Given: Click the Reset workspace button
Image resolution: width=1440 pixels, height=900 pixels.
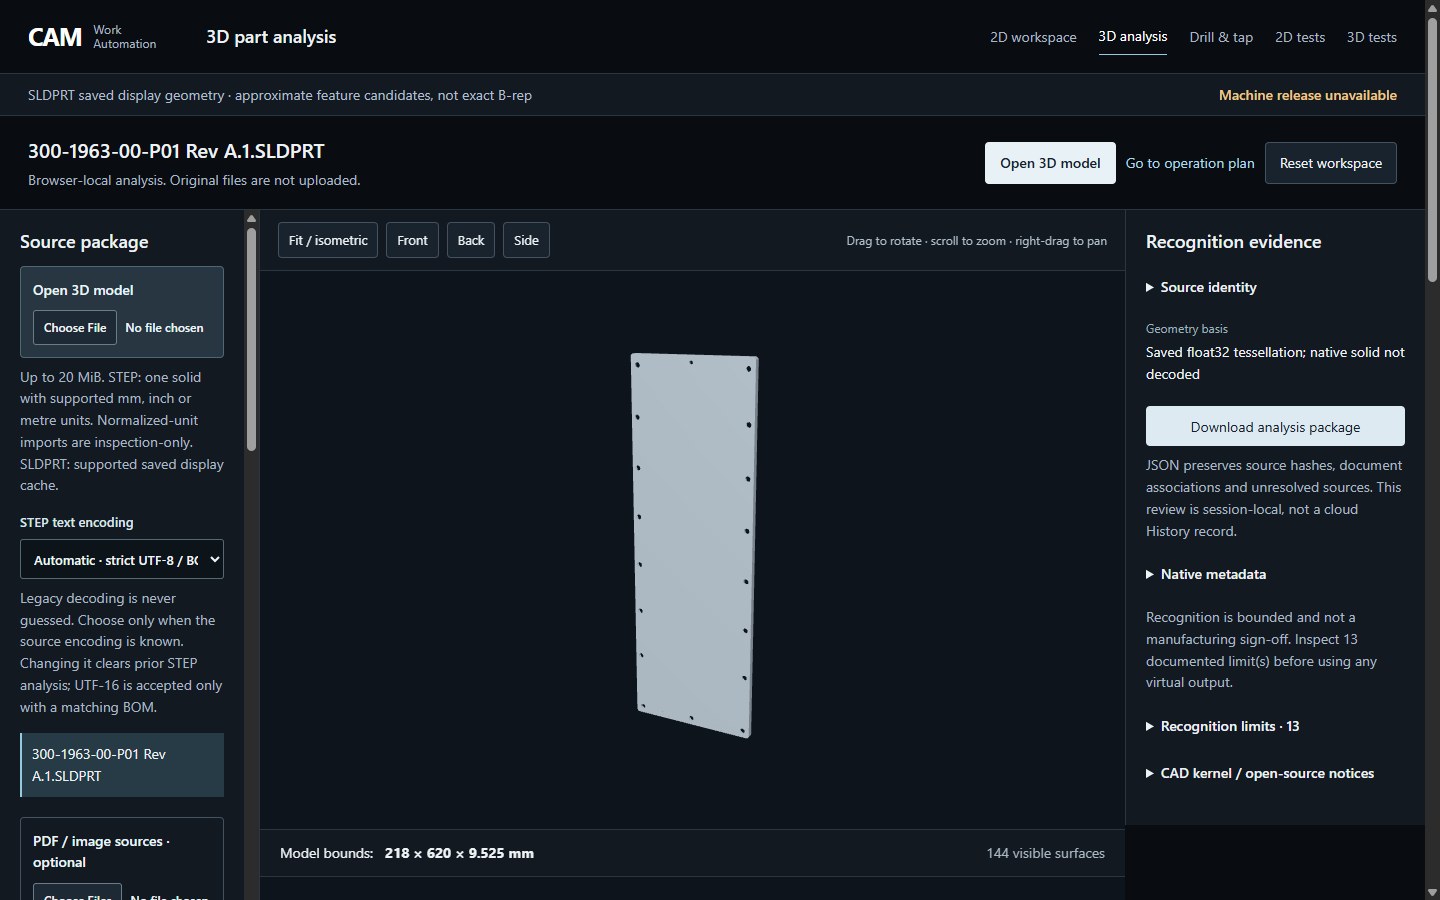Looking at the screenshot, I should (x=1331, y=163).
